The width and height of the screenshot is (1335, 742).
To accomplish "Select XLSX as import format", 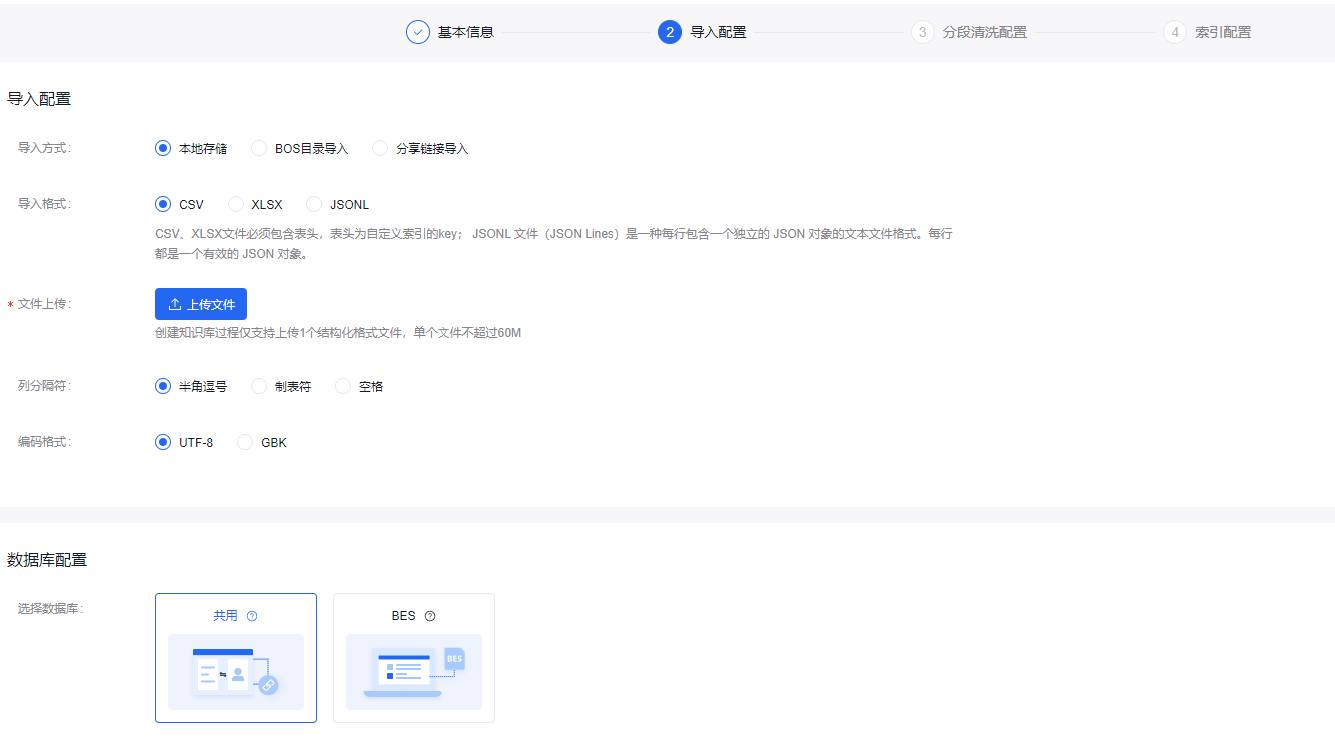I will click(x=235, y=203).
